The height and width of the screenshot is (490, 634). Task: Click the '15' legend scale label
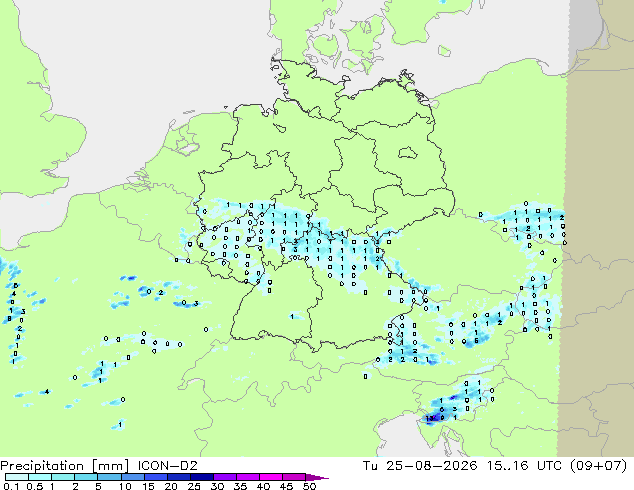pyautogui.click(x=148, y=486)
